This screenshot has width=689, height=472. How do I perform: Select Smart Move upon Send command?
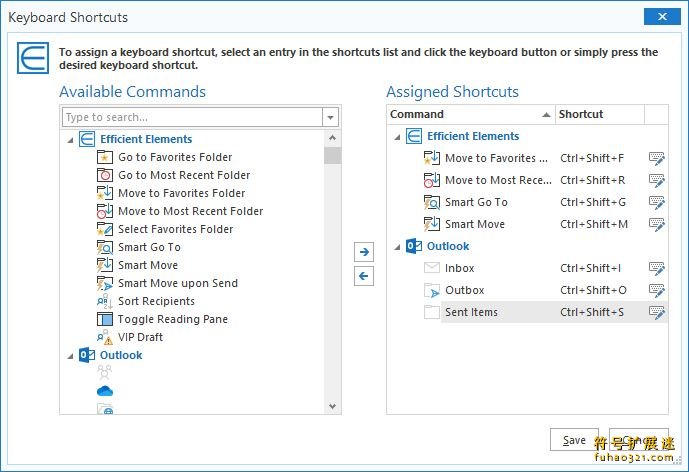pos(178,283)
